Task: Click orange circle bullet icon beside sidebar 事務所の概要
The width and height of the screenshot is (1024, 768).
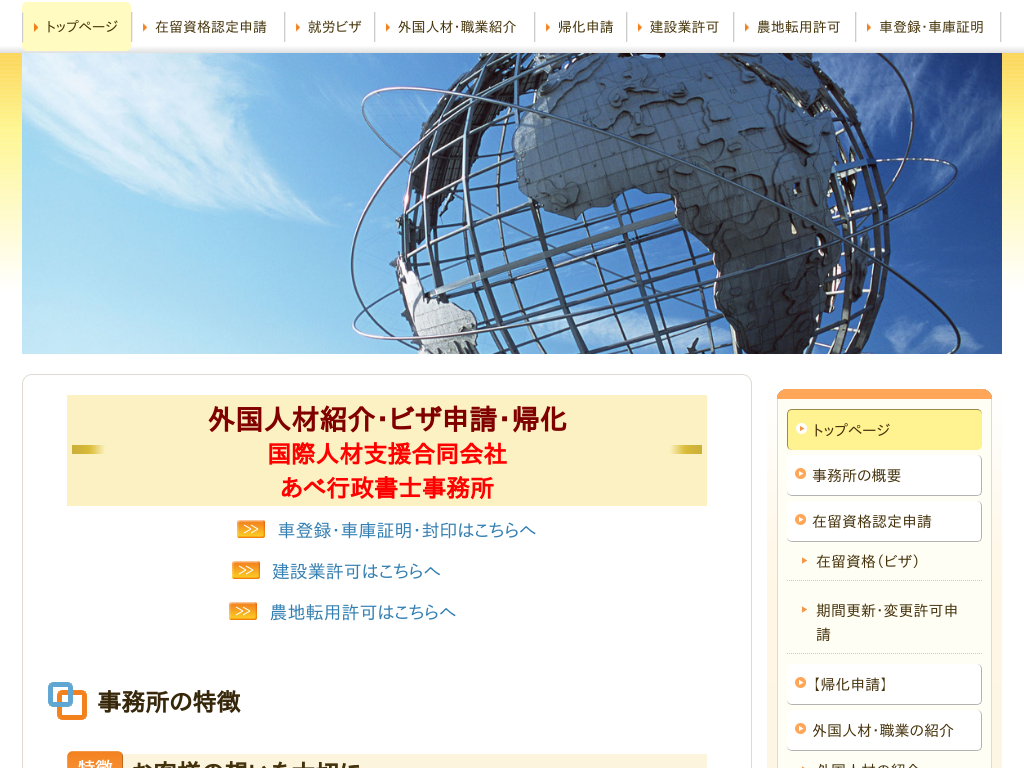Action: coord(800,473)
